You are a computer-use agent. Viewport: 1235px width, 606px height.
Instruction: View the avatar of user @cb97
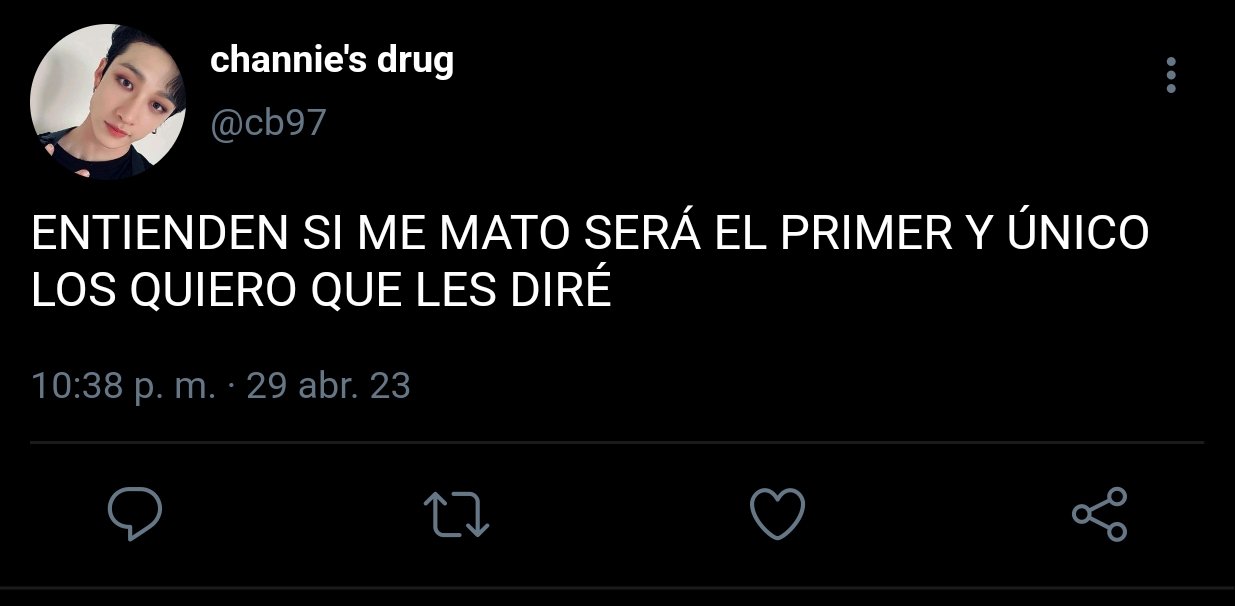(108, 103)
